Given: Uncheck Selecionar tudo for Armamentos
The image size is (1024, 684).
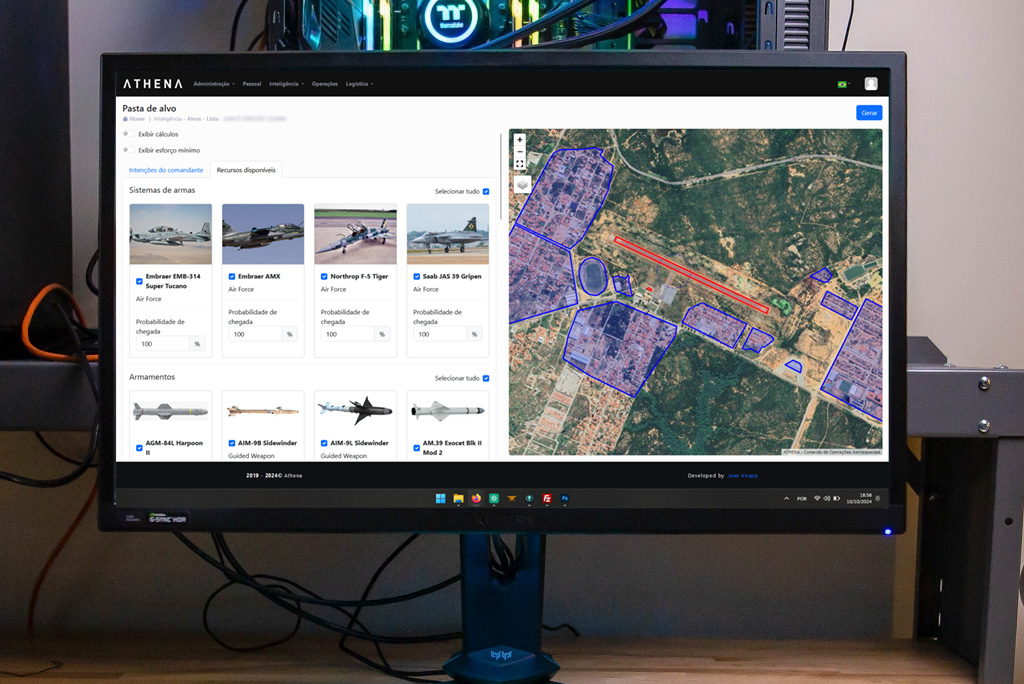Looking at the screenshot, I should [486, 378].
